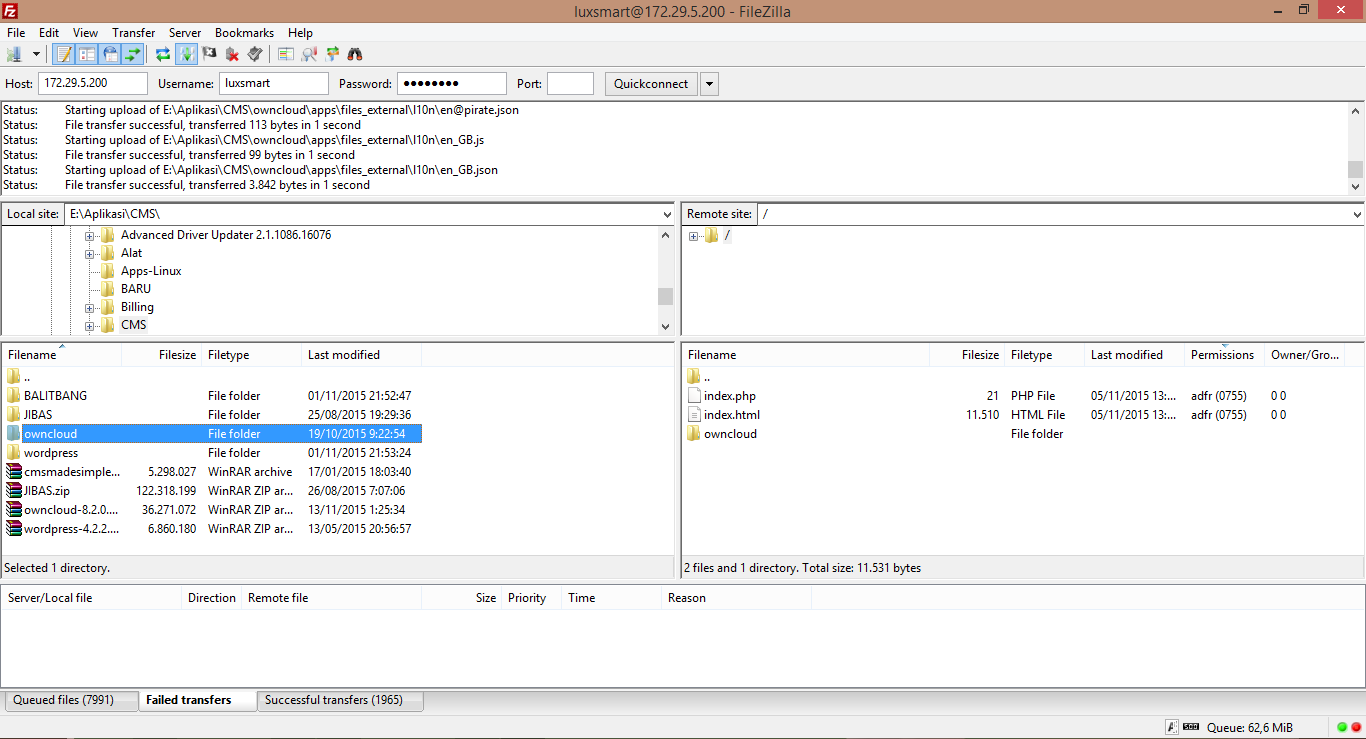Click the green activity LED
The width and height of the screenshot is (1366, 739).
coord(1342,727)
